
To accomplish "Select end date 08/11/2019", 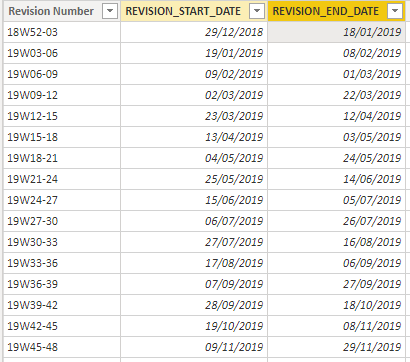I will tap(336, 326).
